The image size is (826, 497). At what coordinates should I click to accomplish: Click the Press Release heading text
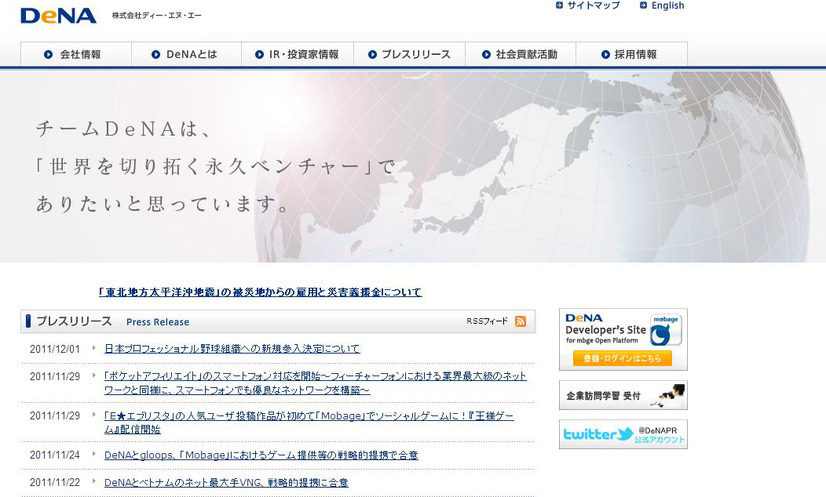pyautogui.click(x=158, y=322)
